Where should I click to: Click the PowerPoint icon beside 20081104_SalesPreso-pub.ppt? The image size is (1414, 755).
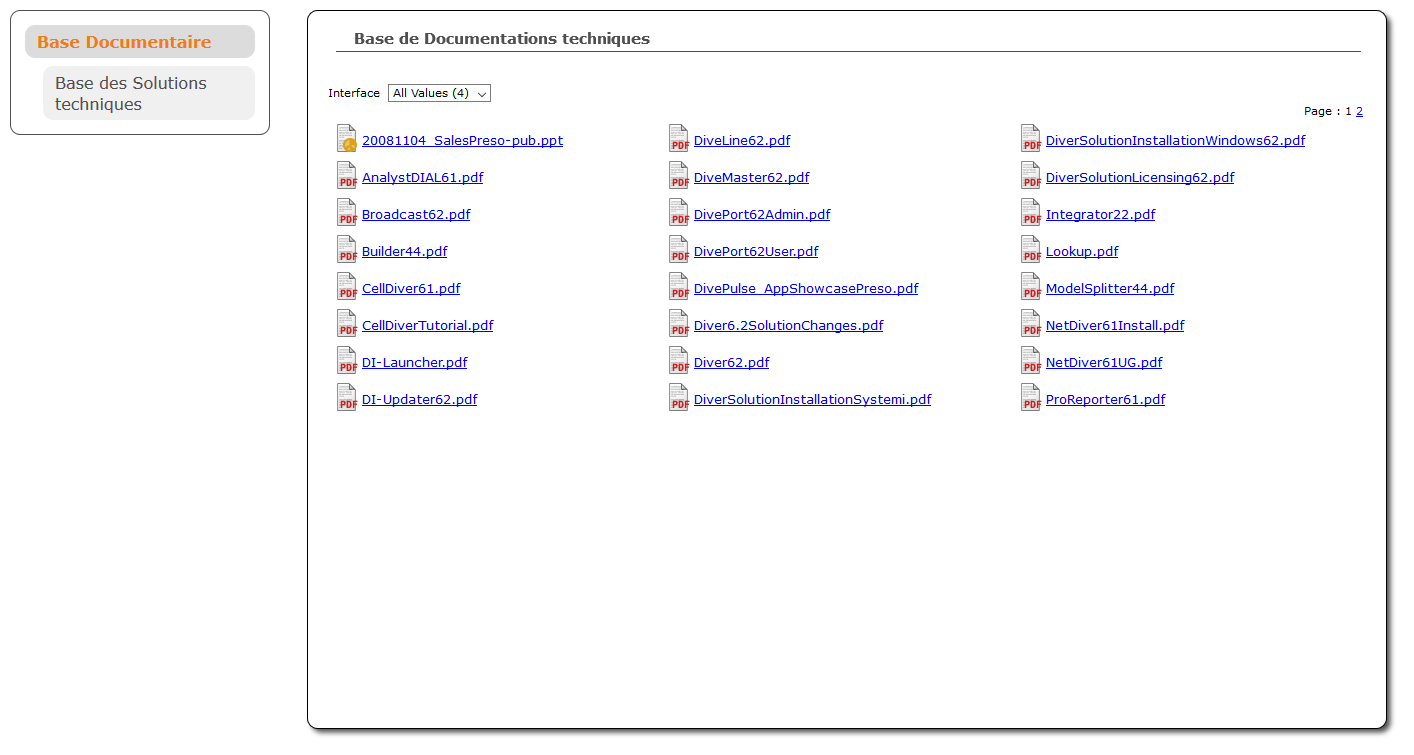(347, 138)
